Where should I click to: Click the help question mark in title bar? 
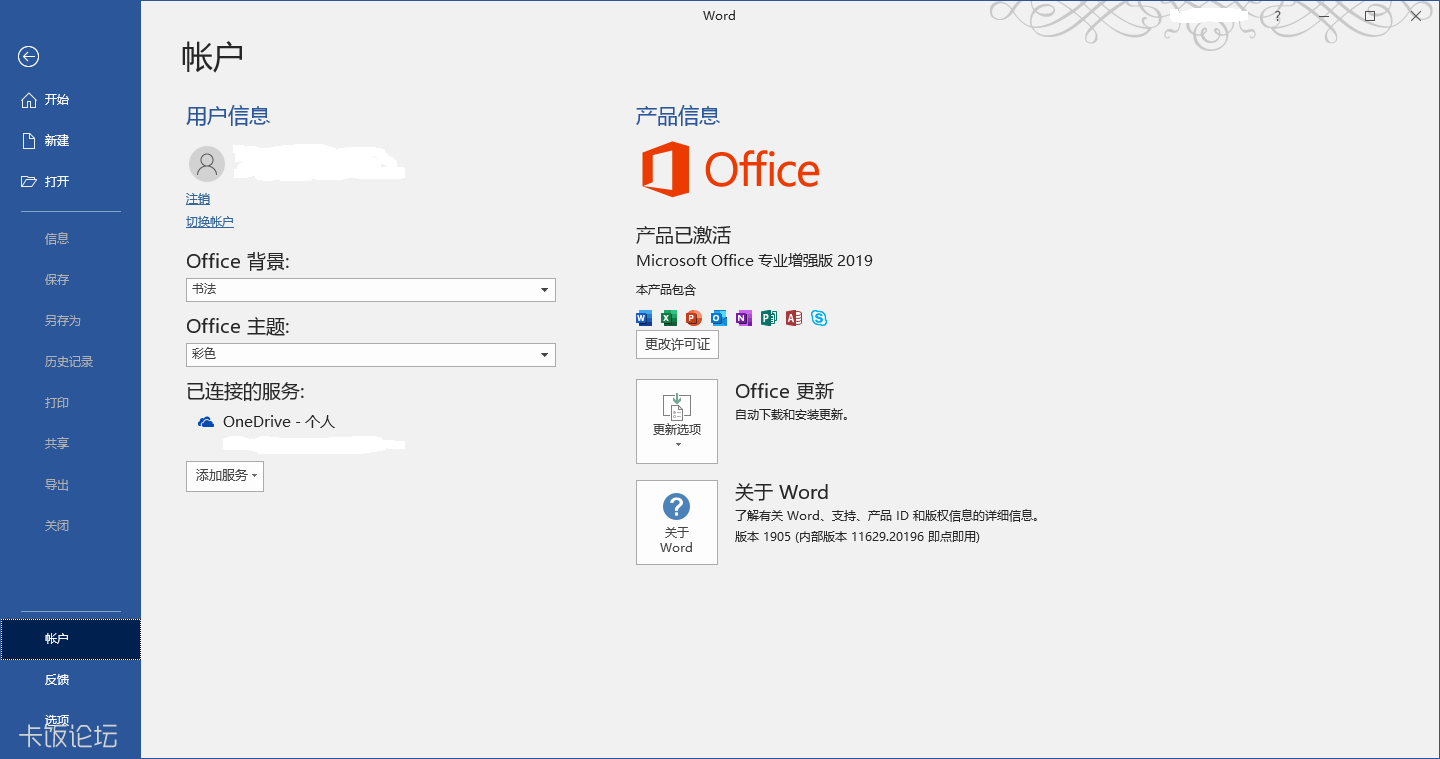coord(1277,16)
